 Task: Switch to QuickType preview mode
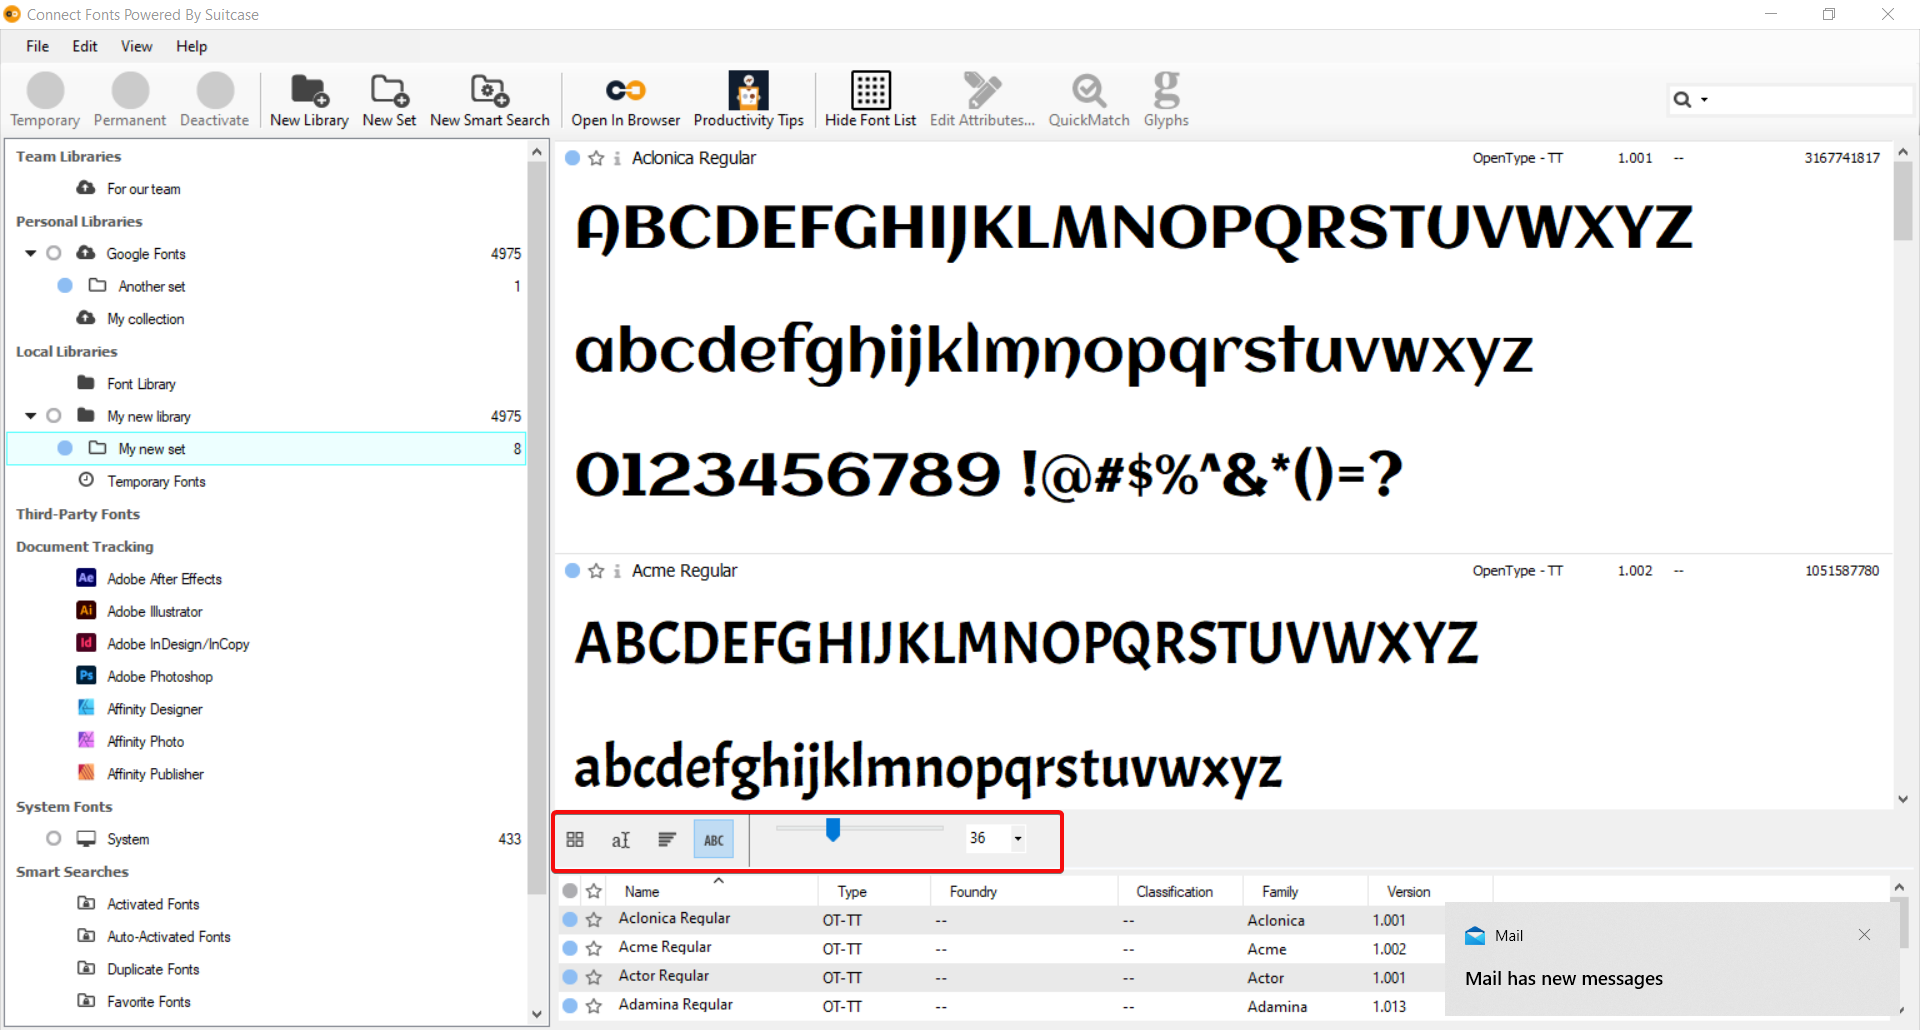[x=621, y=839]
